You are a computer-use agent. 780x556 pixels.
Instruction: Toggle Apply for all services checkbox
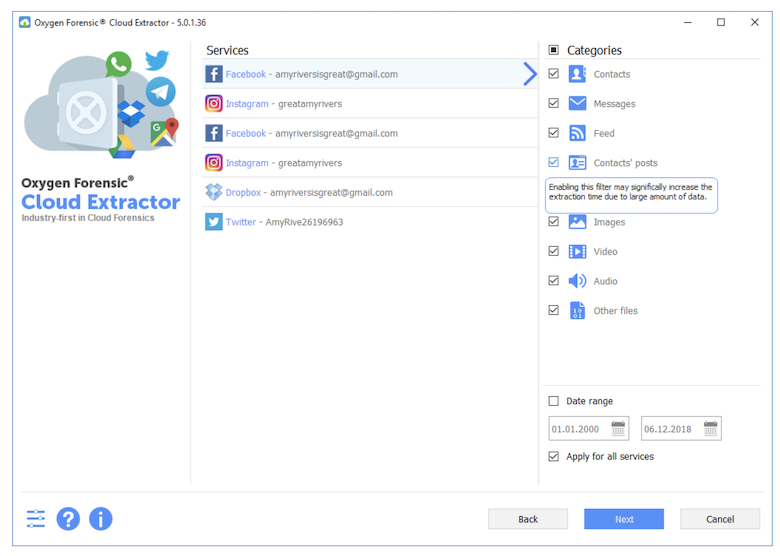[553, 456]
